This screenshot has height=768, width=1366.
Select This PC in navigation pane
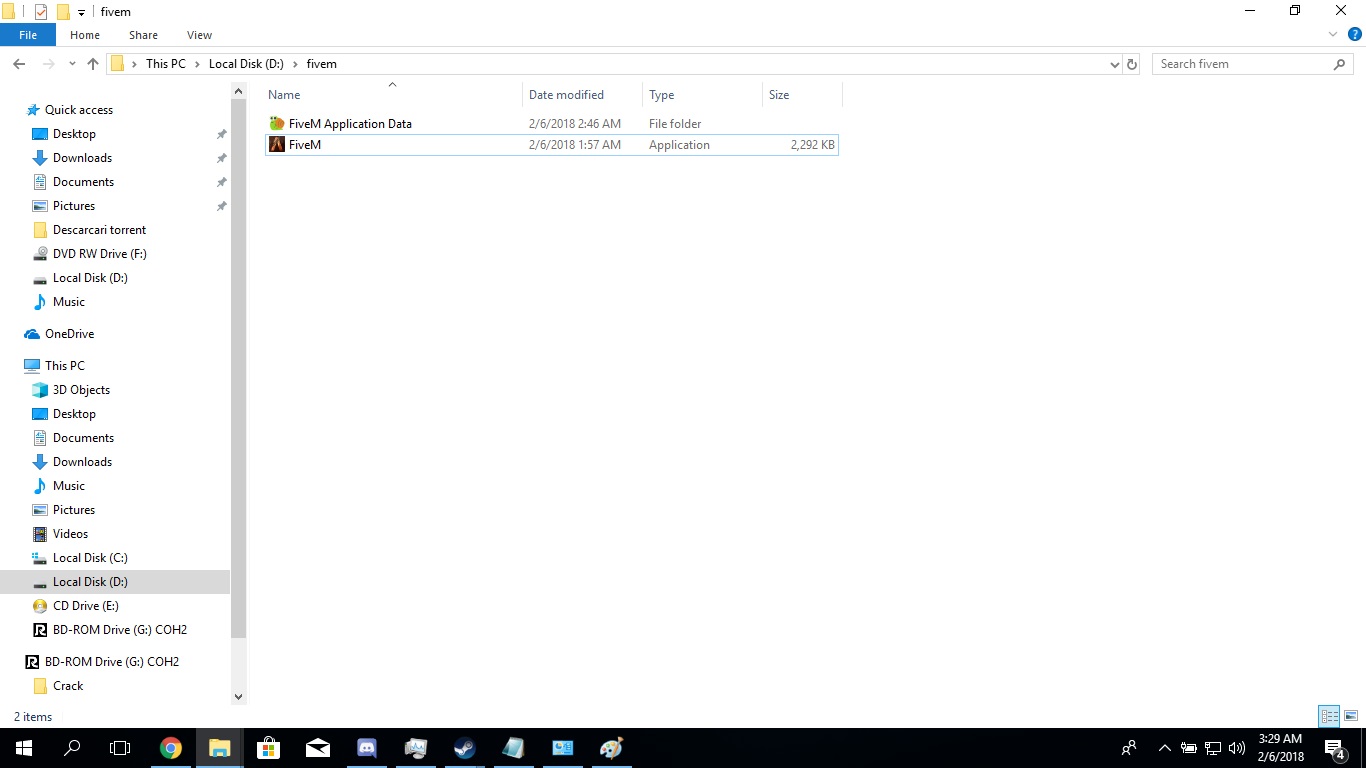click(64, 366)
